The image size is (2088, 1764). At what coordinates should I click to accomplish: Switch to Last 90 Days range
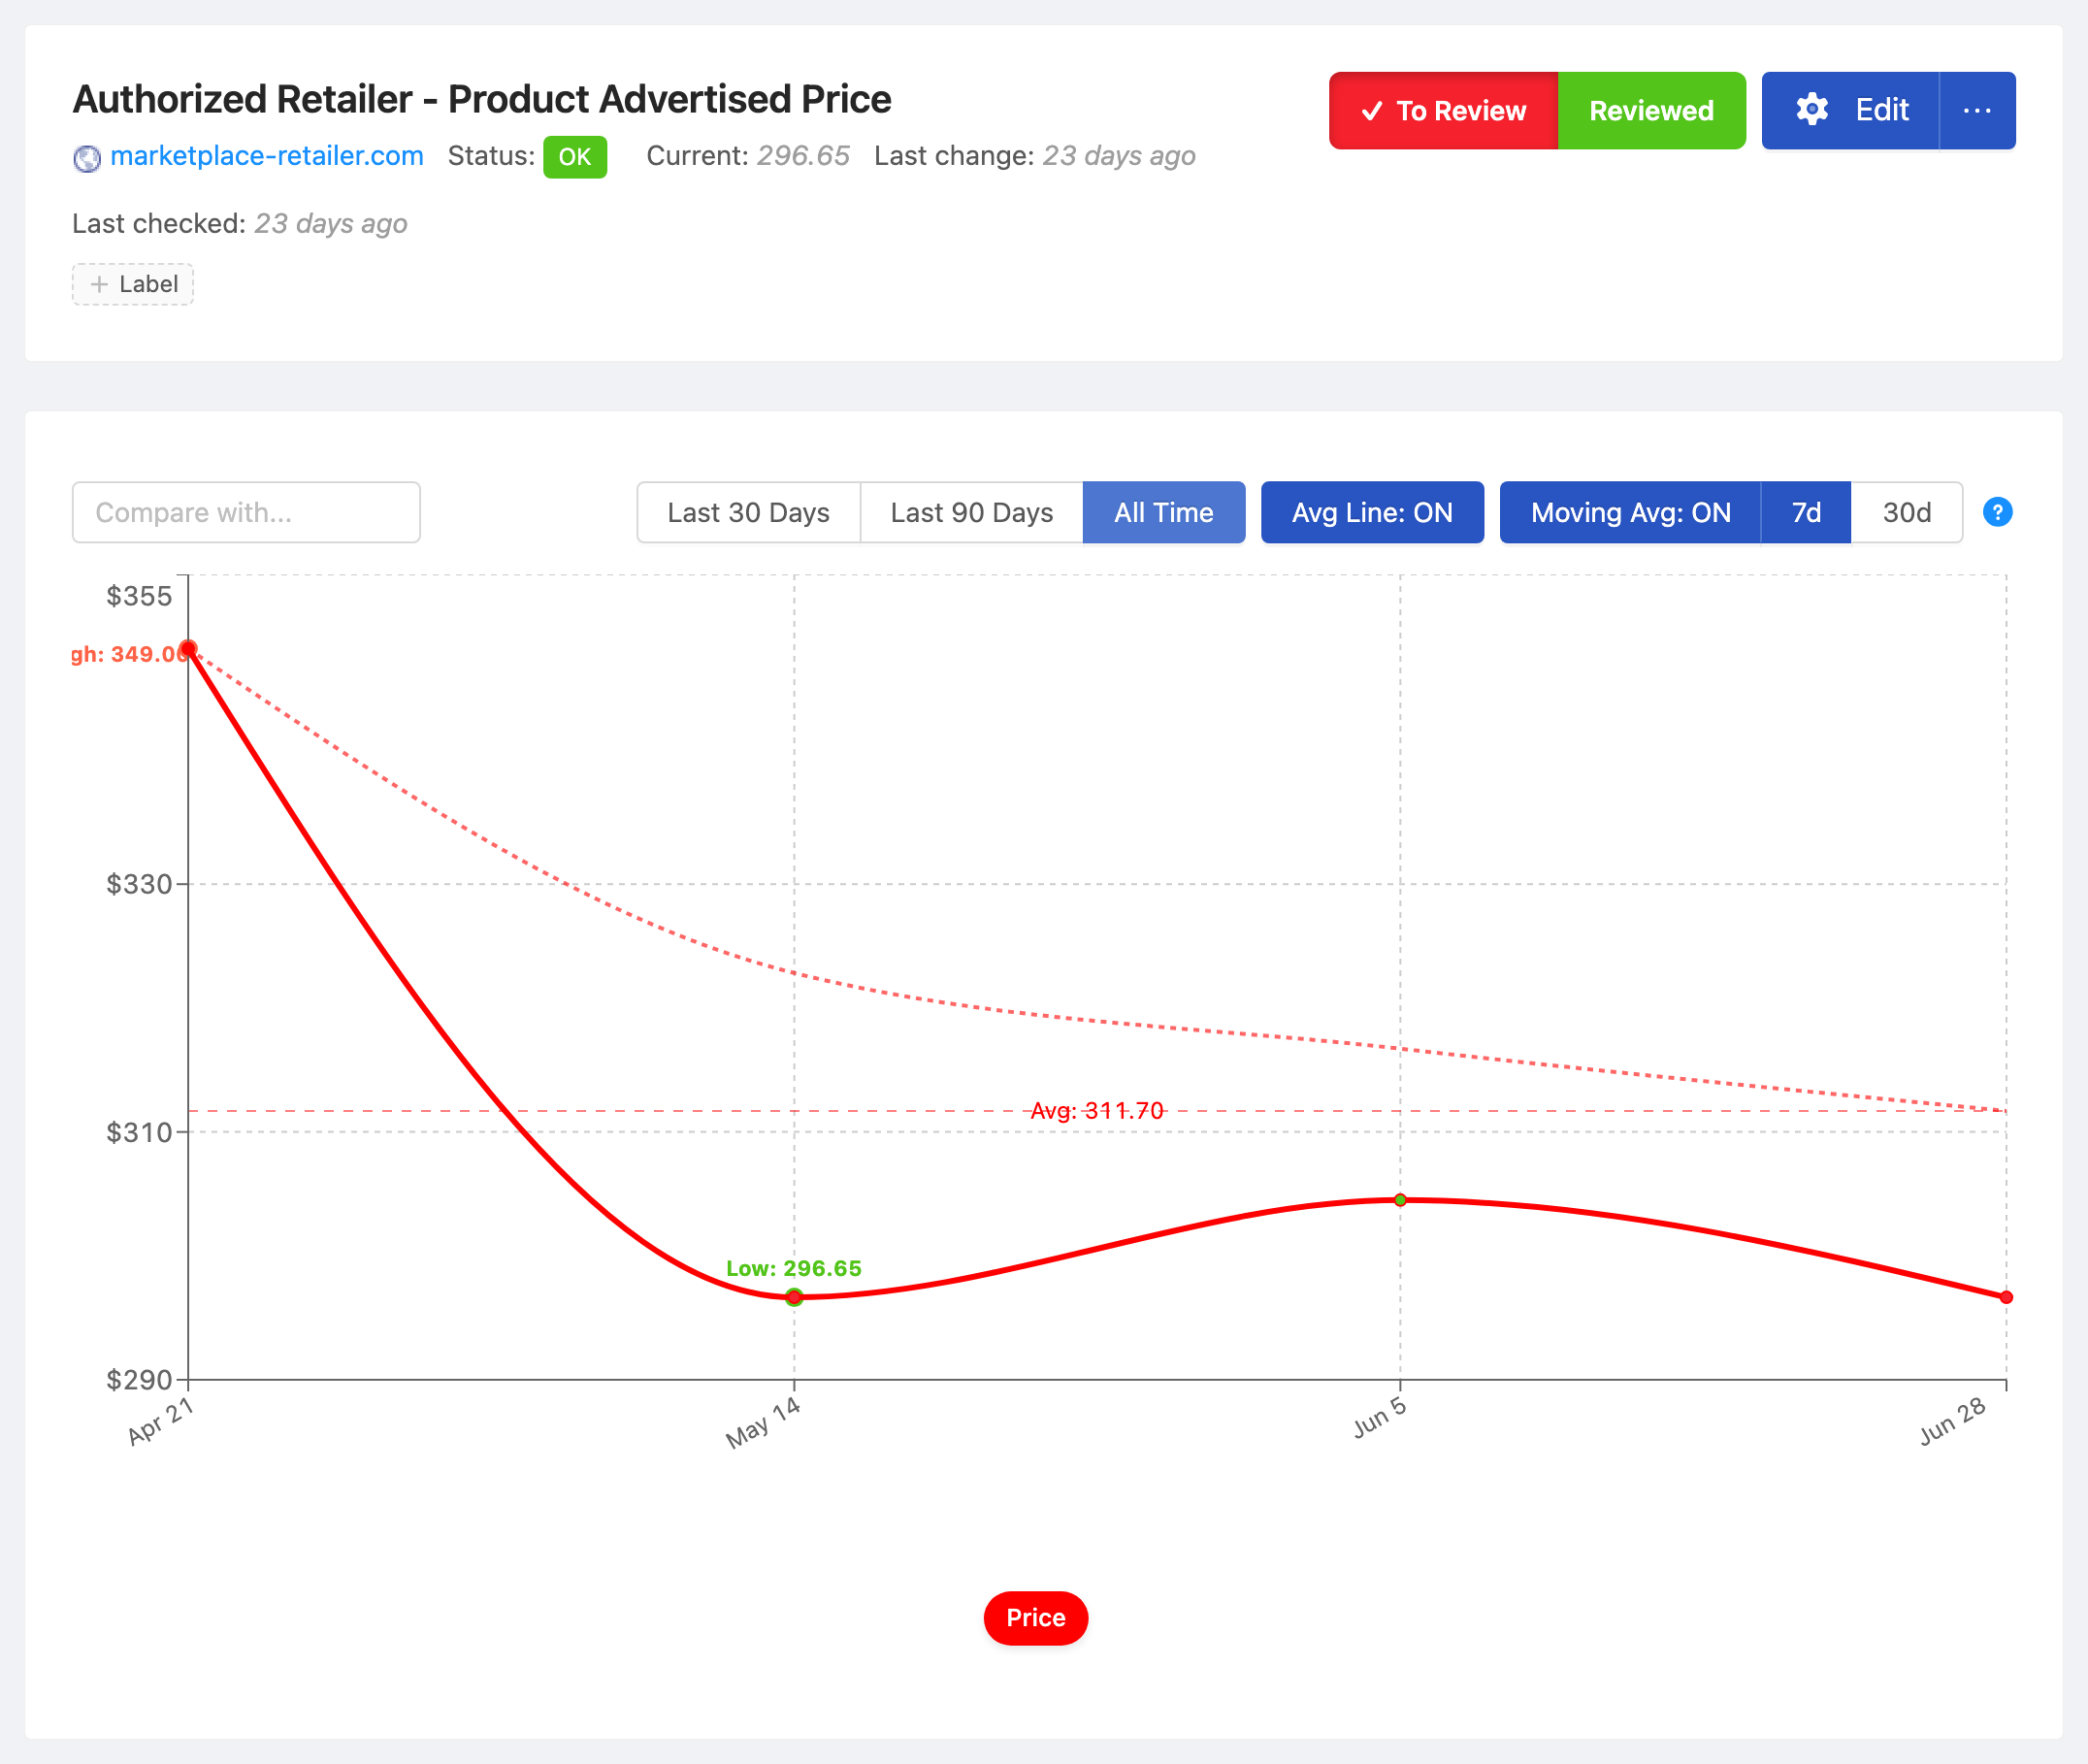pos(971,512)
